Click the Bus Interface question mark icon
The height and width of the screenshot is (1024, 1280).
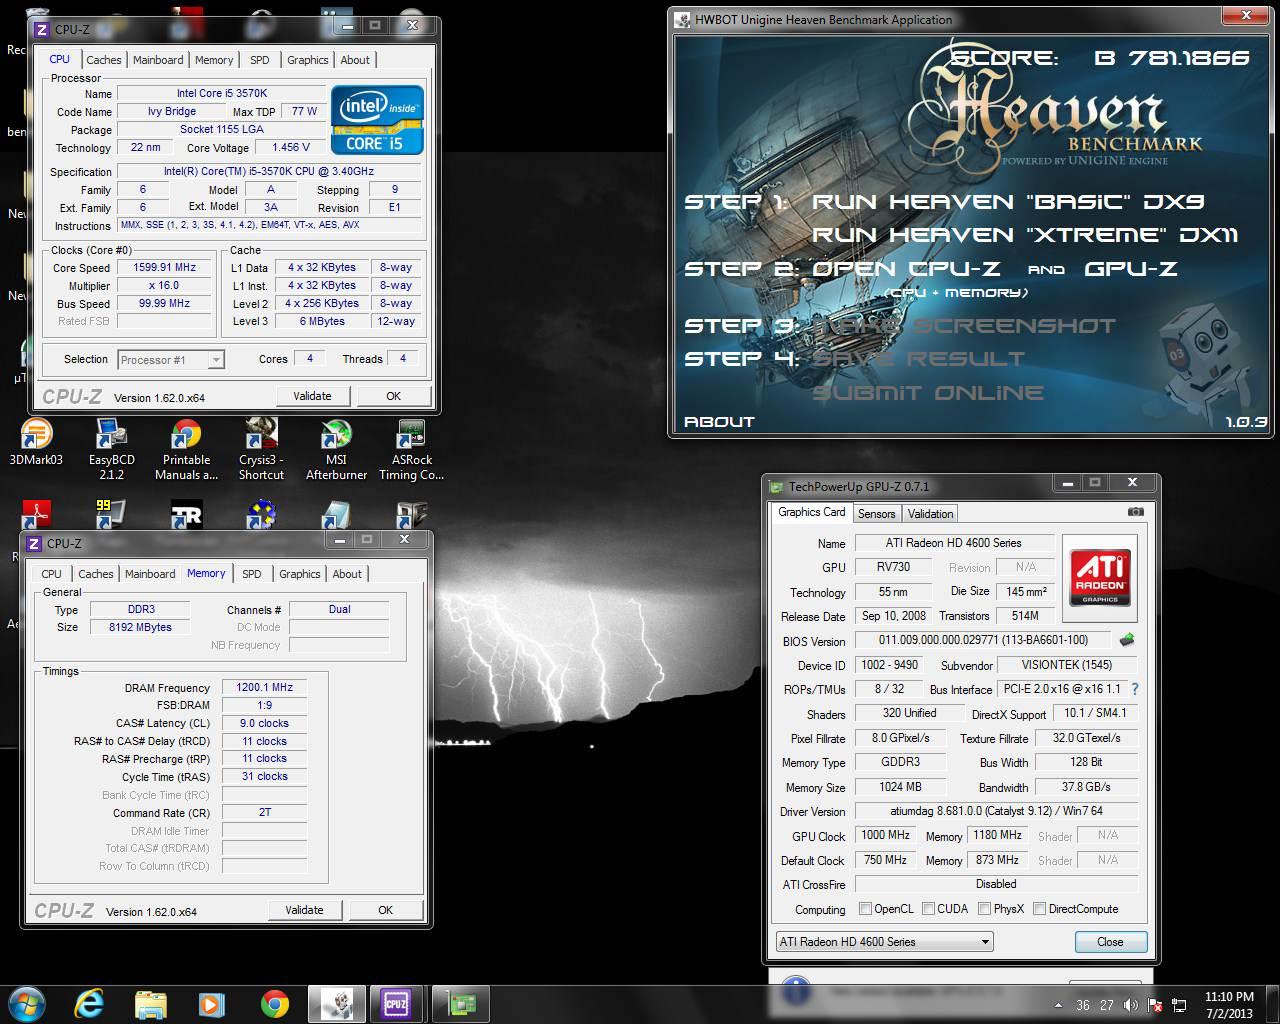pyautogui.click(x=1135, y=689)
